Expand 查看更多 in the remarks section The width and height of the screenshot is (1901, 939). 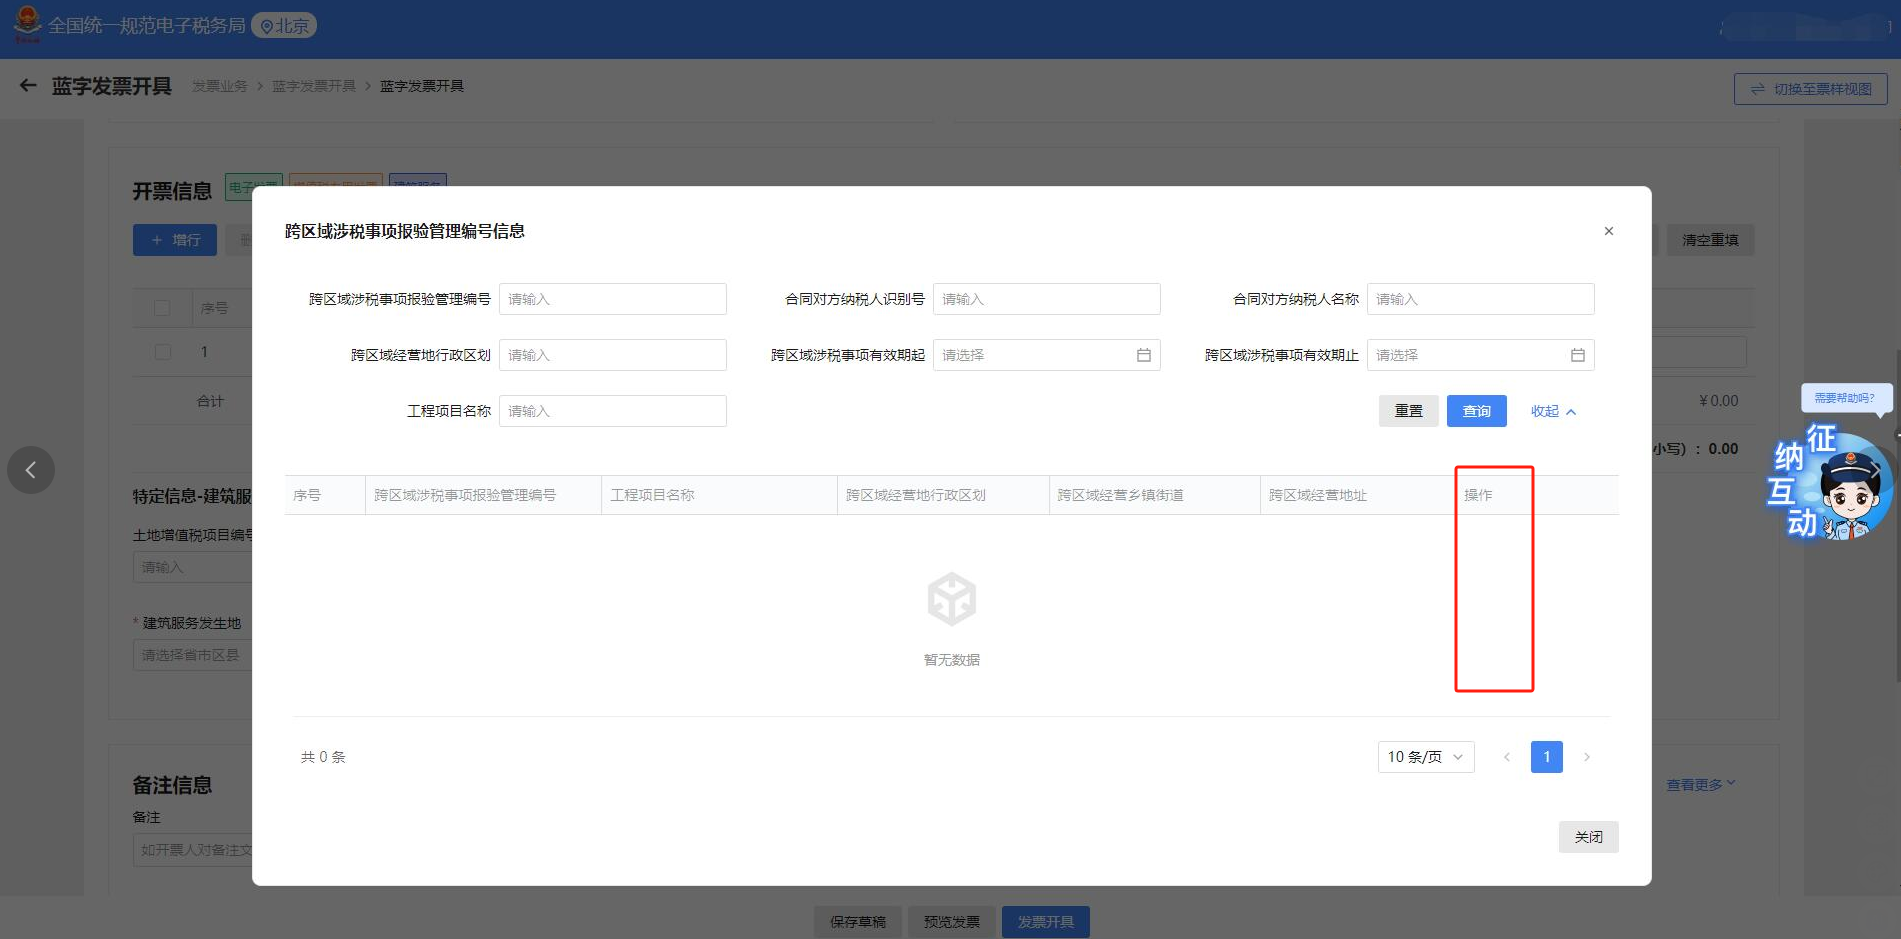pos(1700,785)
